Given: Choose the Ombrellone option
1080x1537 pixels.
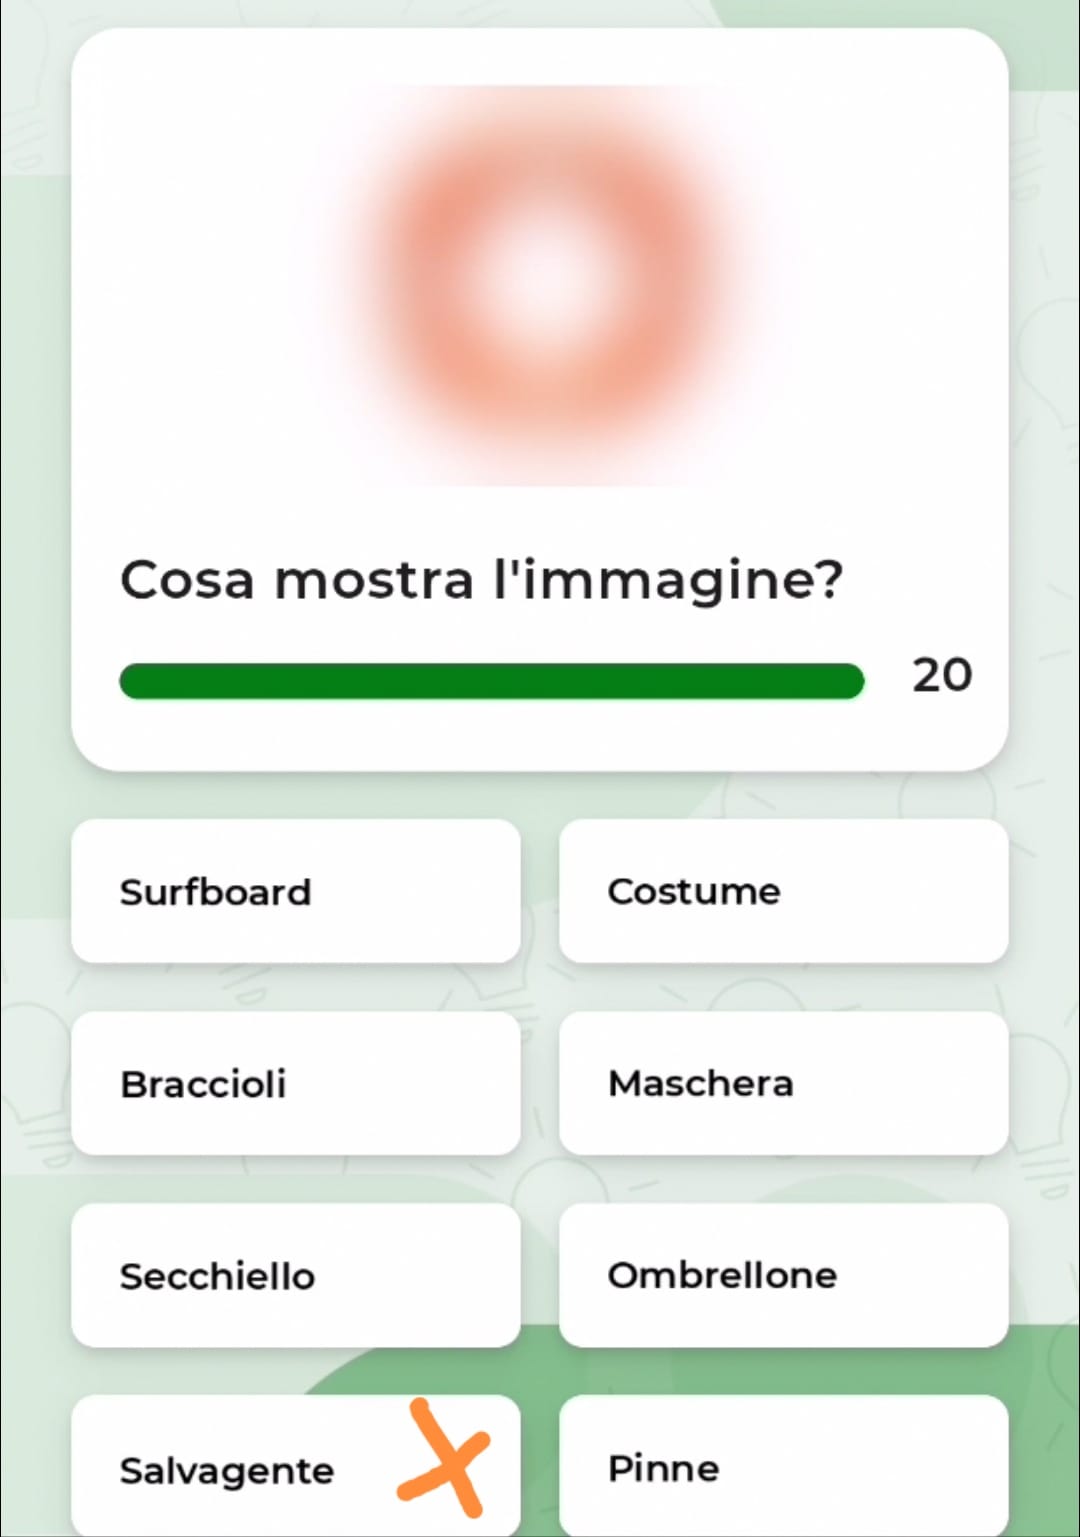Looking at the screenshot, I should (x=783, y=1275).
